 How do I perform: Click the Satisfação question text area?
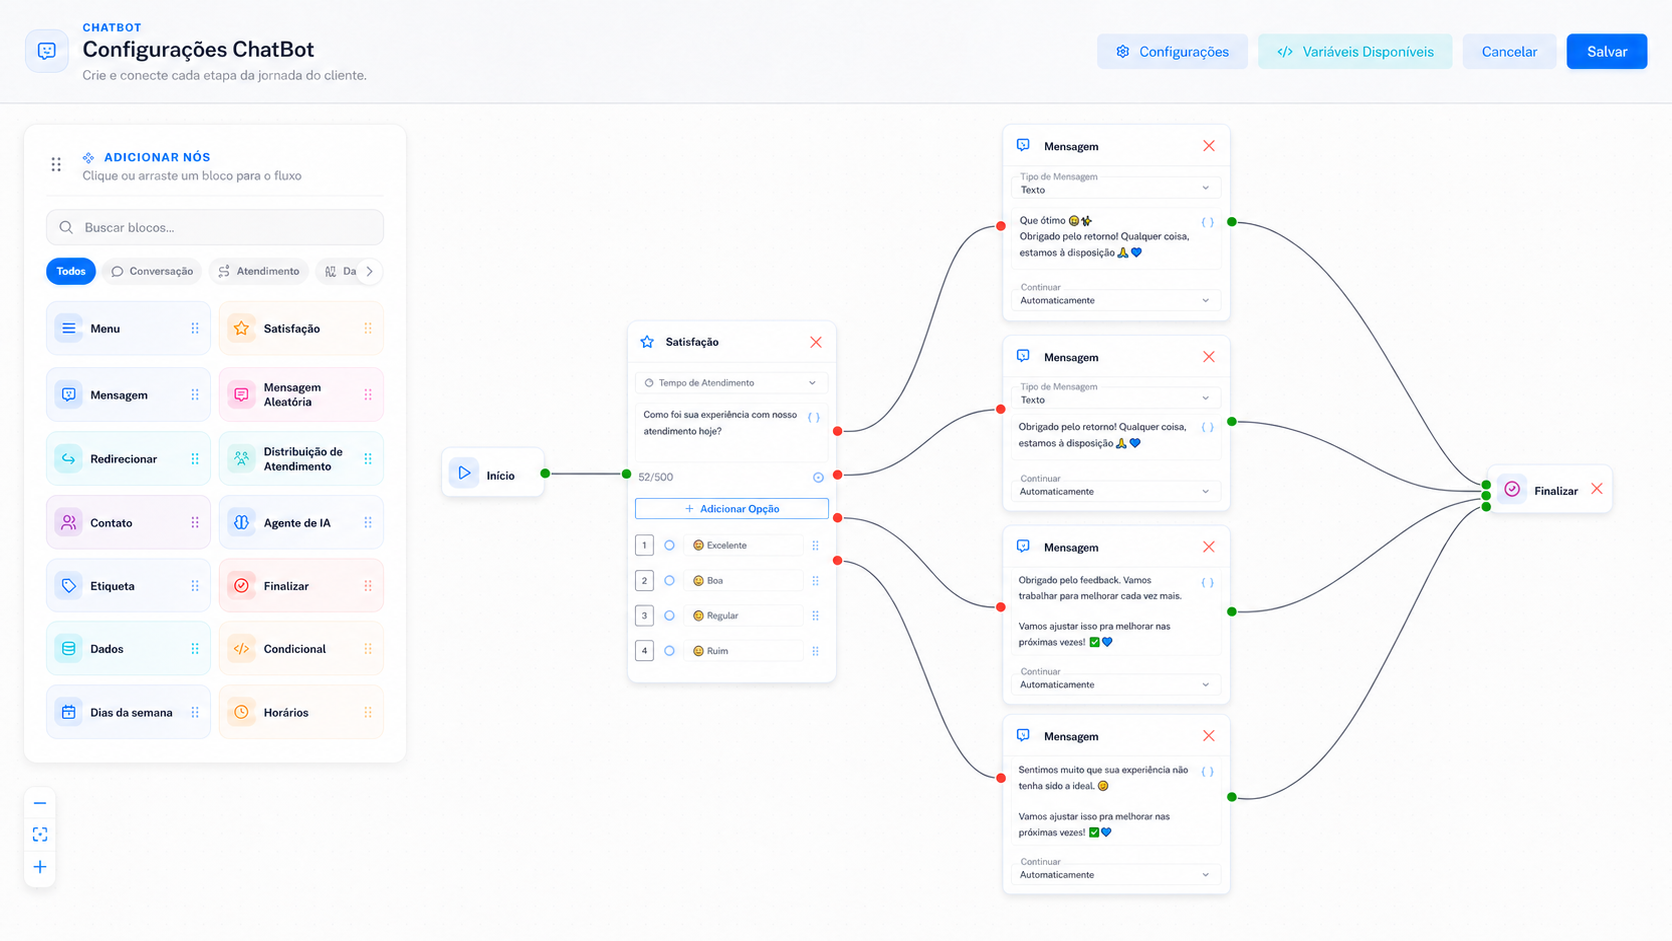coord(731,431)
